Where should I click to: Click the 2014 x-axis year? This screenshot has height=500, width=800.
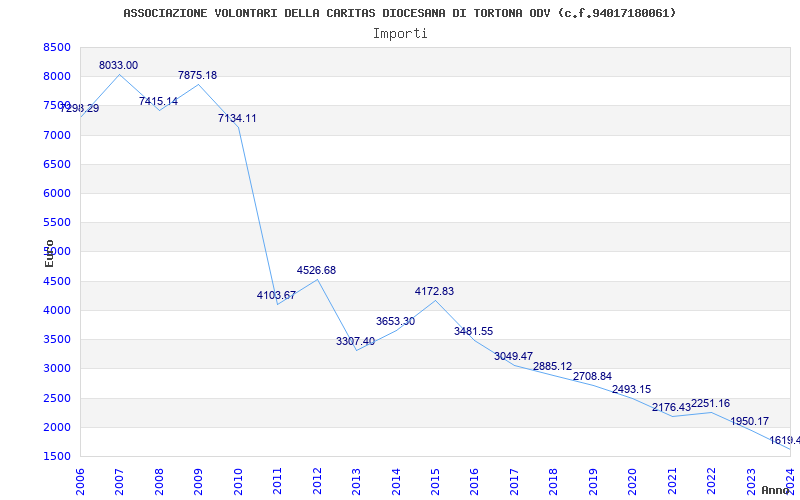[396, 482]
